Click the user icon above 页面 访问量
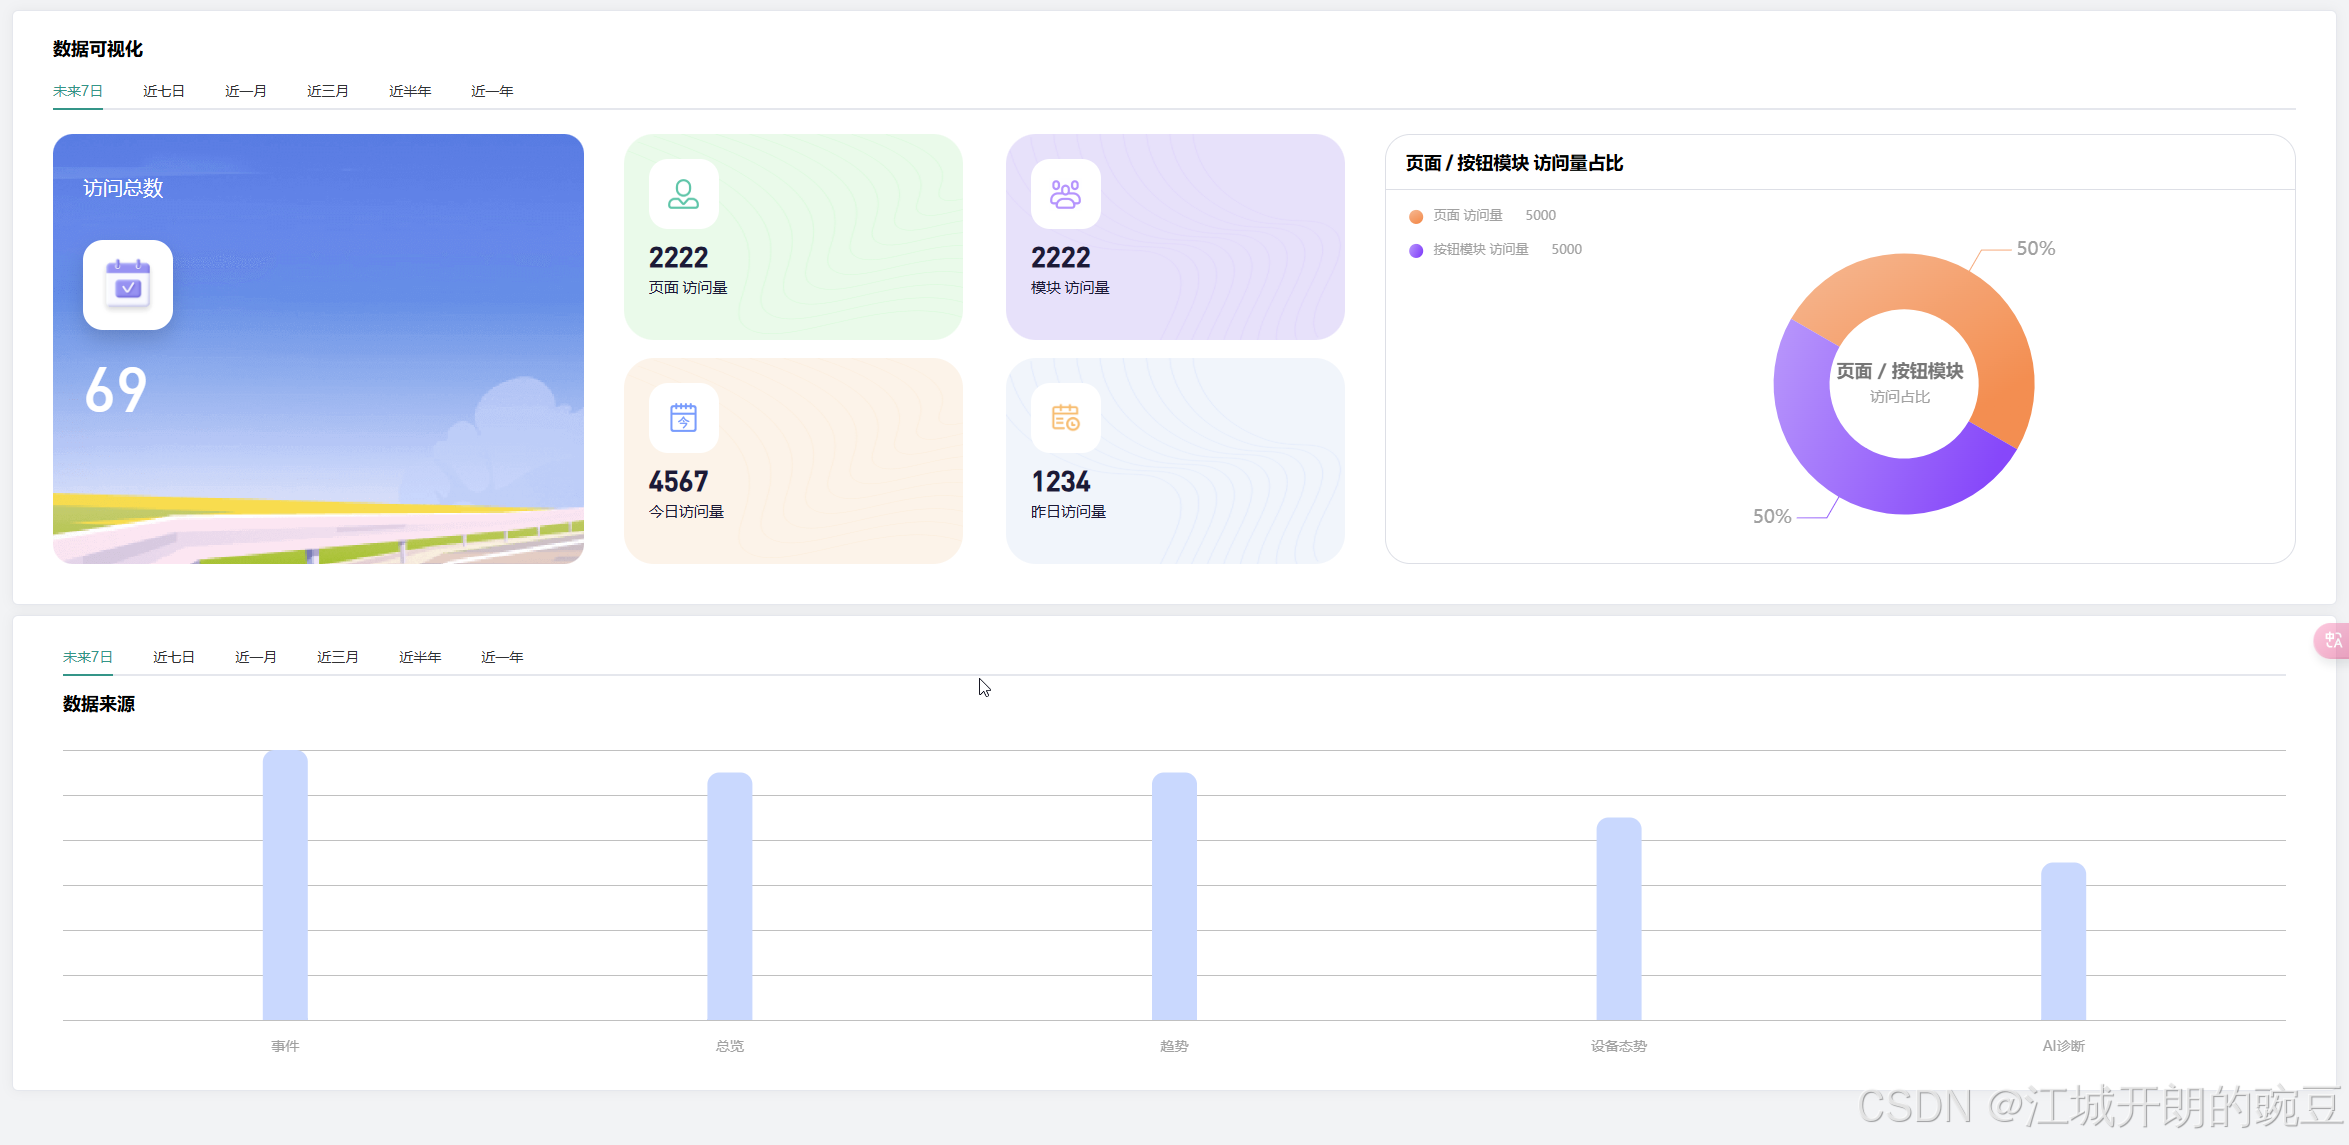The width and height of the screenshot is (2349, 1145). pos(683,194)
